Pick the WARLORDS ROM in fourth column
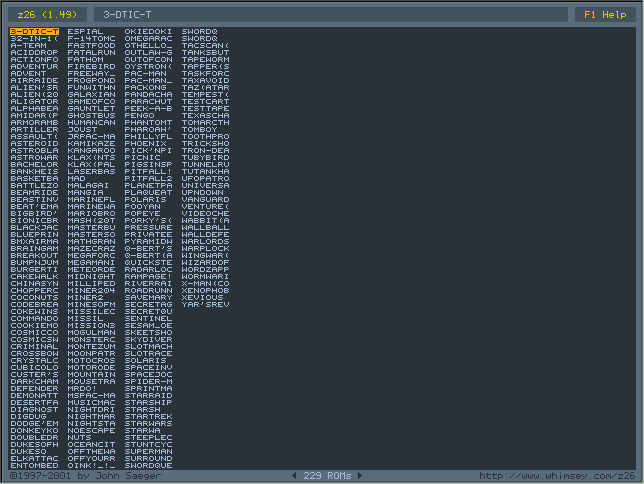 point(206,241)
